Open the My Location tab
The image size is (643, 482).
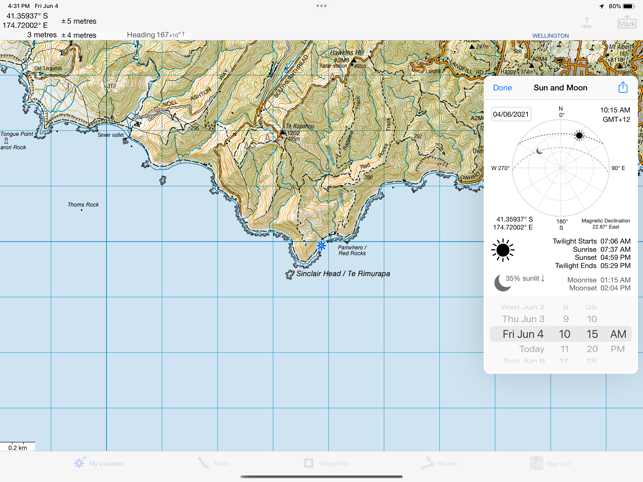tap(99, 463)
